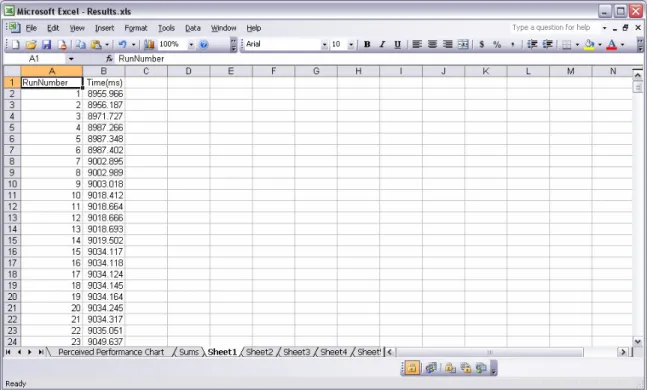Image resolution: width=658 pixels, height=390 pixels.
Task: Open a file with the folder icon
Action: tap(31, 44)
